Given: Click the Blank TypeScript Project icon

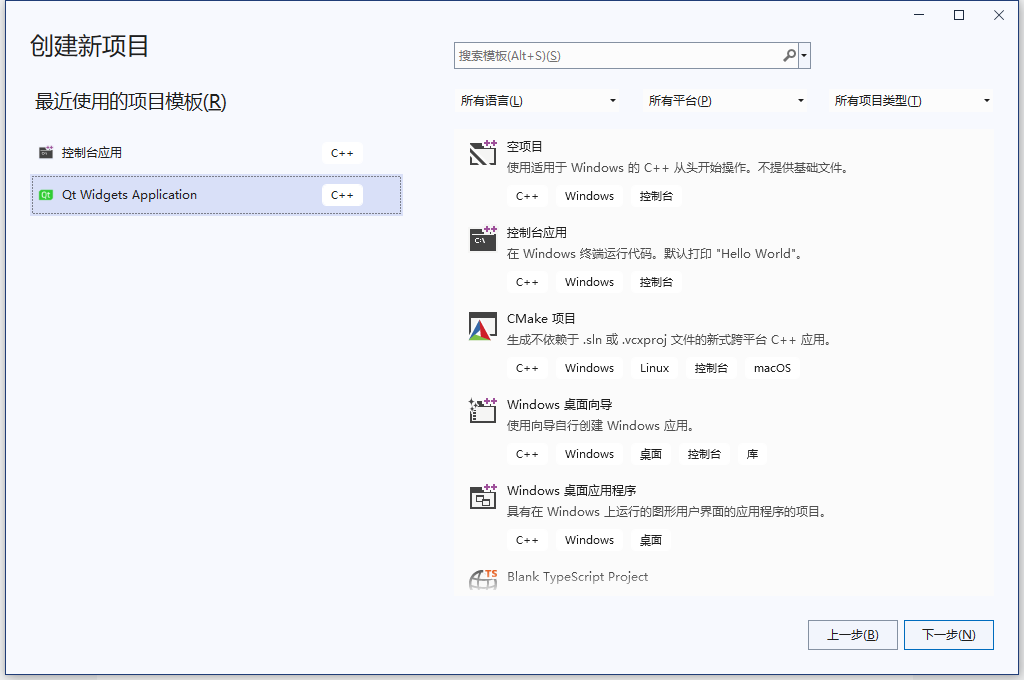Looking at the screenshot, I should click(x=483, y=579).
